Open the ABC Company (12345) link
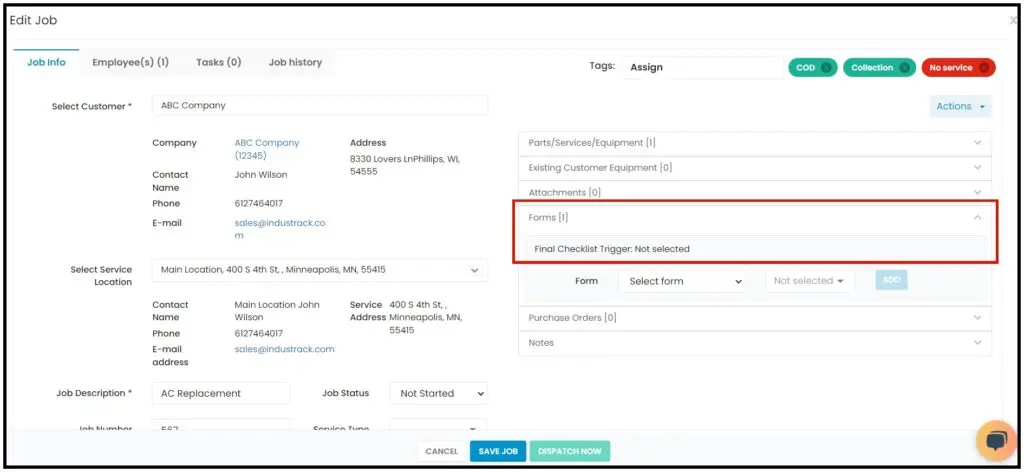Image resolution: width=1024 pixels, height=472 pixels. (266, 149)
